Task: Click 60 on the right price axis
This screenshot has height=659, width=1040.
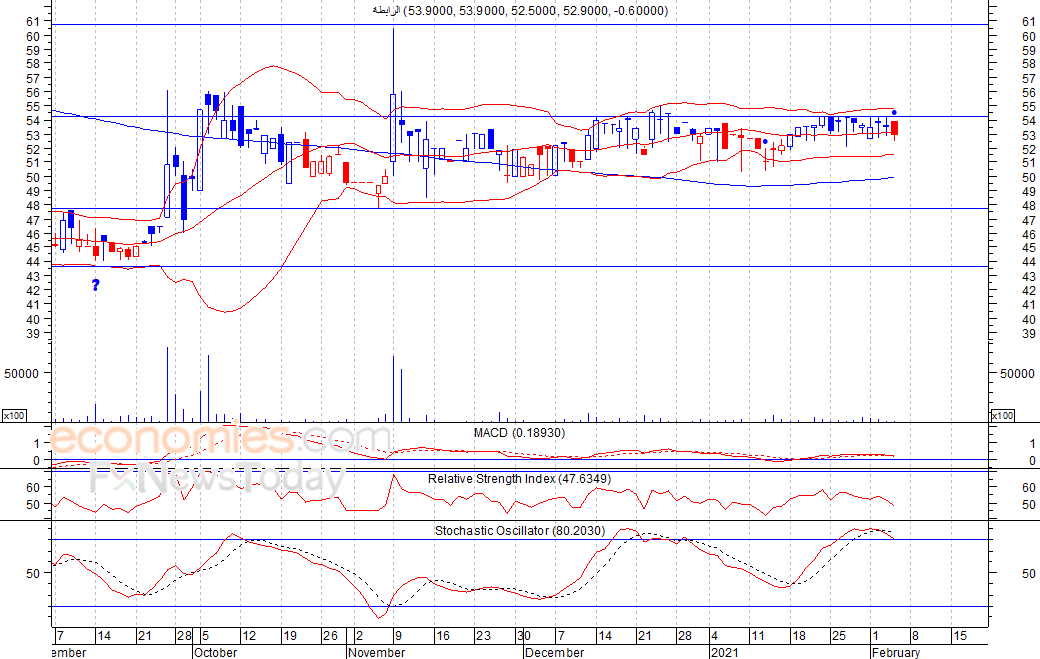Action: 1029,36
